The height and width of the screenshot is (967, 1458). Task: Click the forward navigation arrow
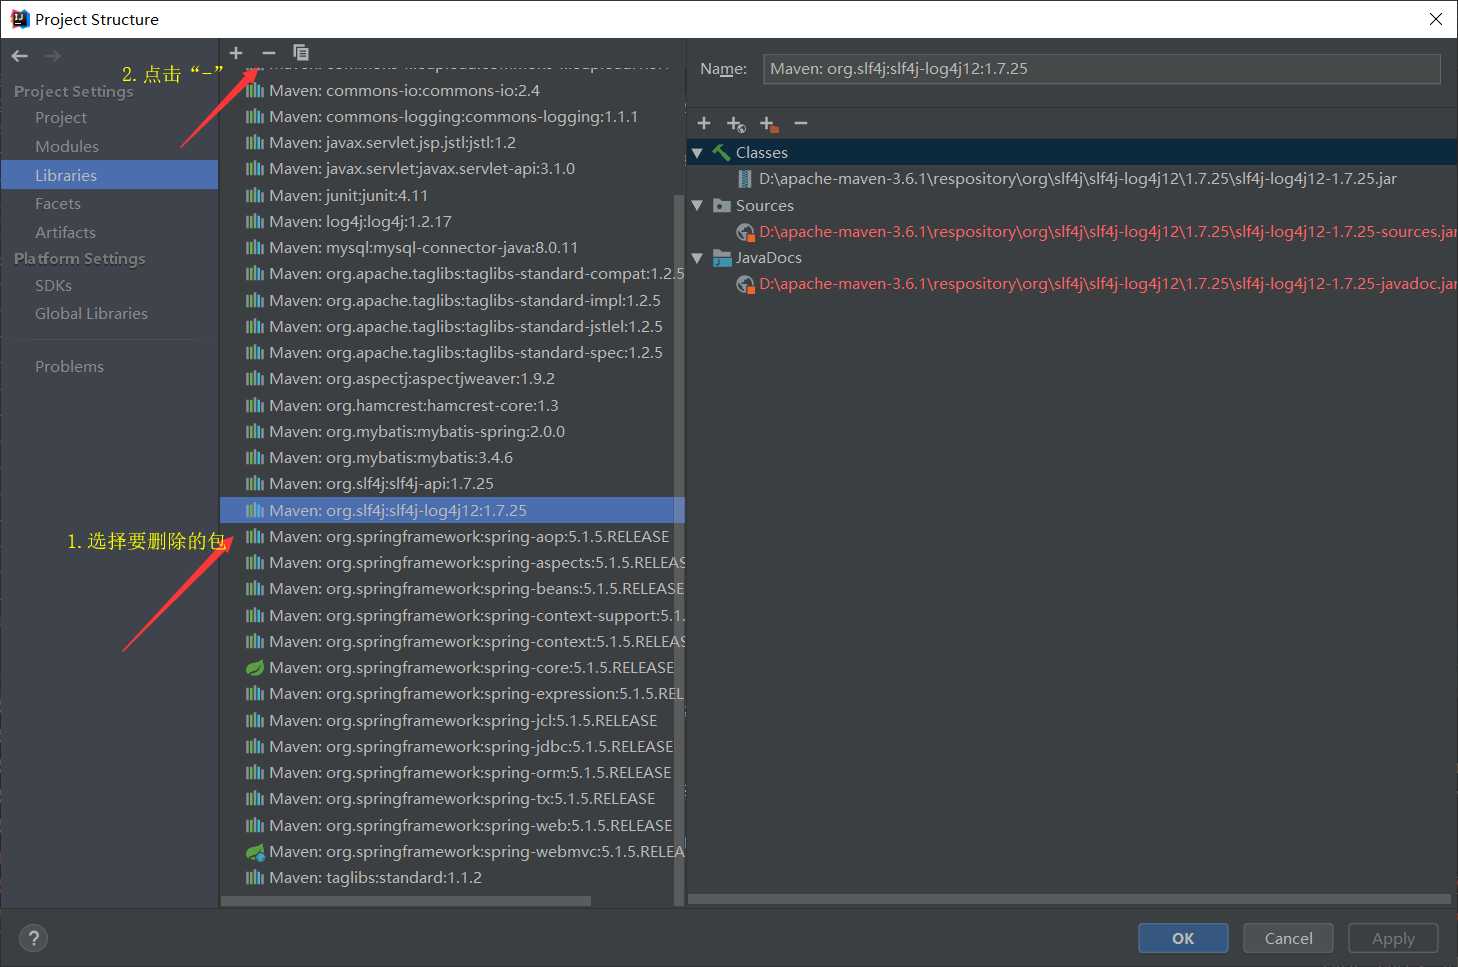pyautogui.click(x=53, y=56)
